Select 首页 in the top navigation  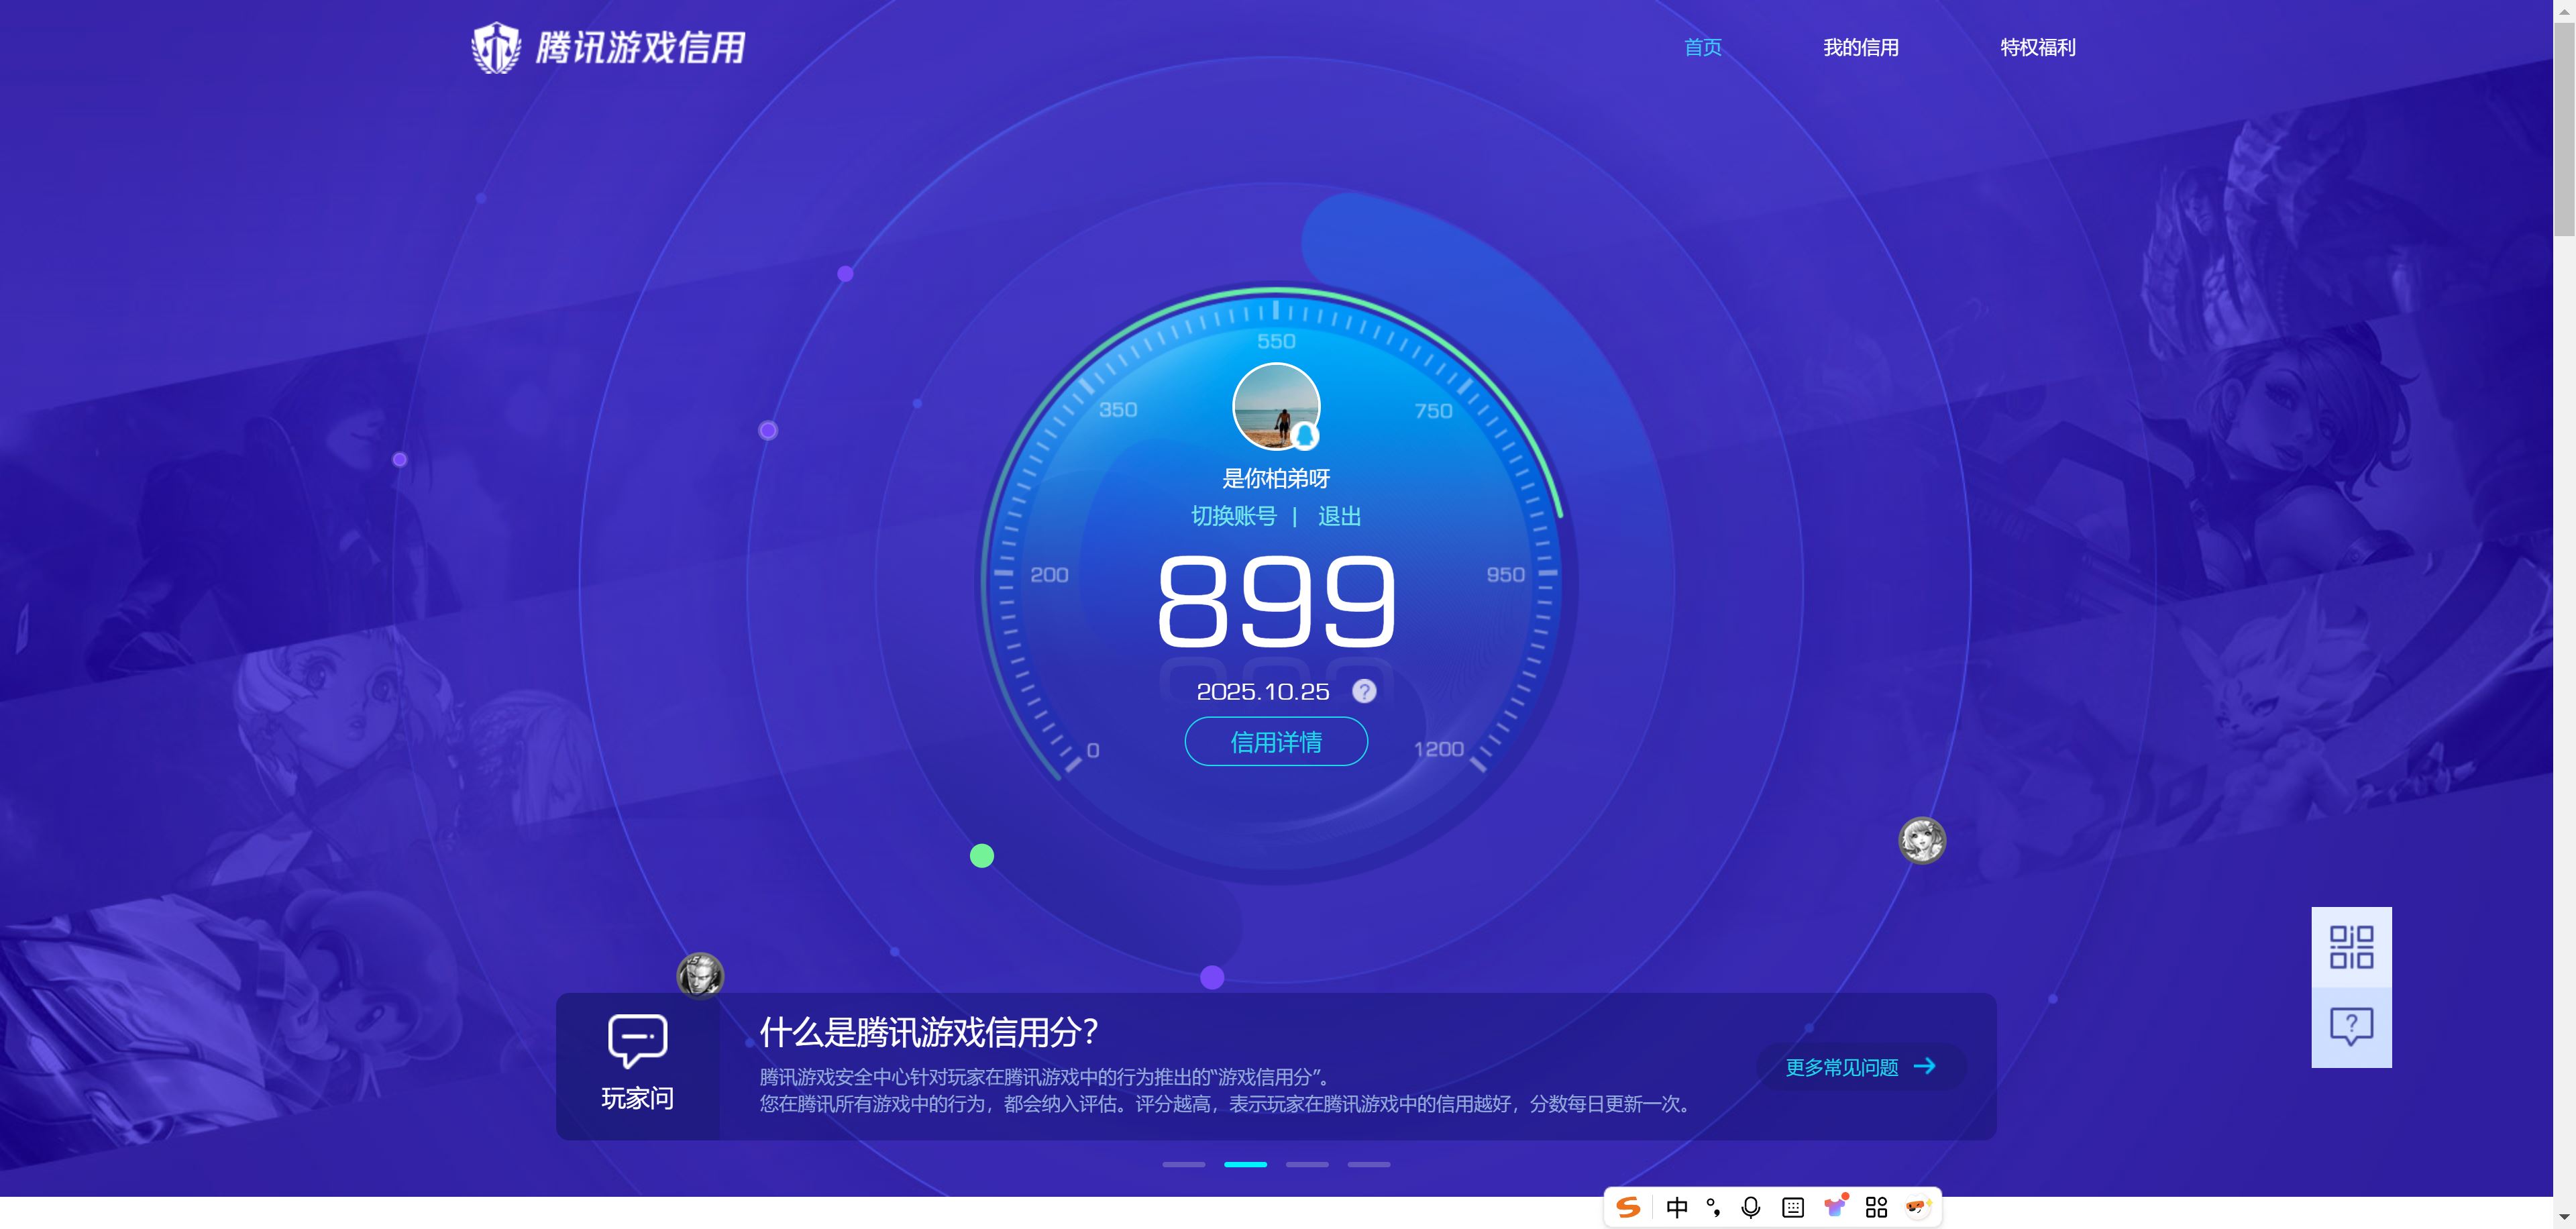coord(1702,47)
